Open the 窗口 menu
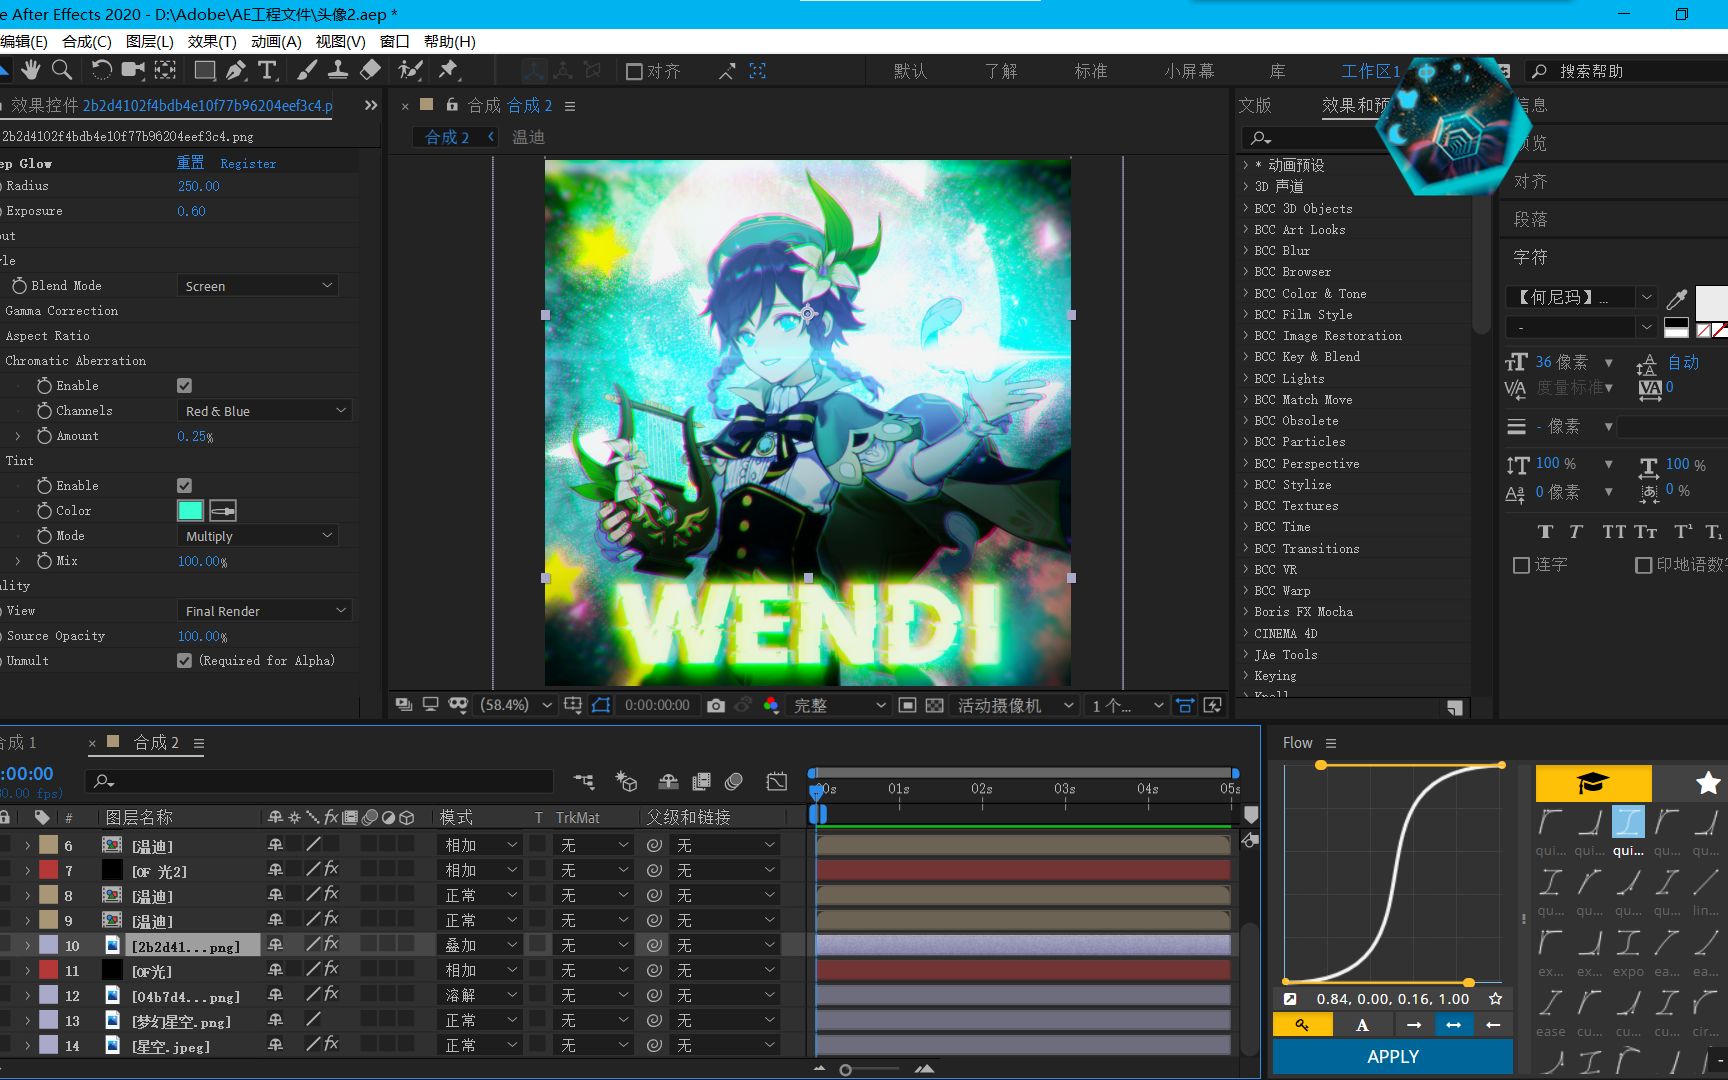This screenshot has height=1080, width=1728. tap(395, 41)
